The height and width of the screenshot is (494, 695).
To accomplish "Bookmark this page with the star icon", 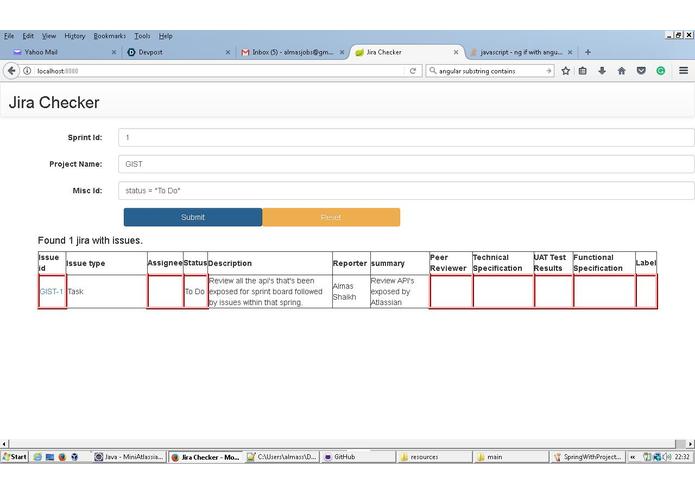I will click(x=566, y=71).
